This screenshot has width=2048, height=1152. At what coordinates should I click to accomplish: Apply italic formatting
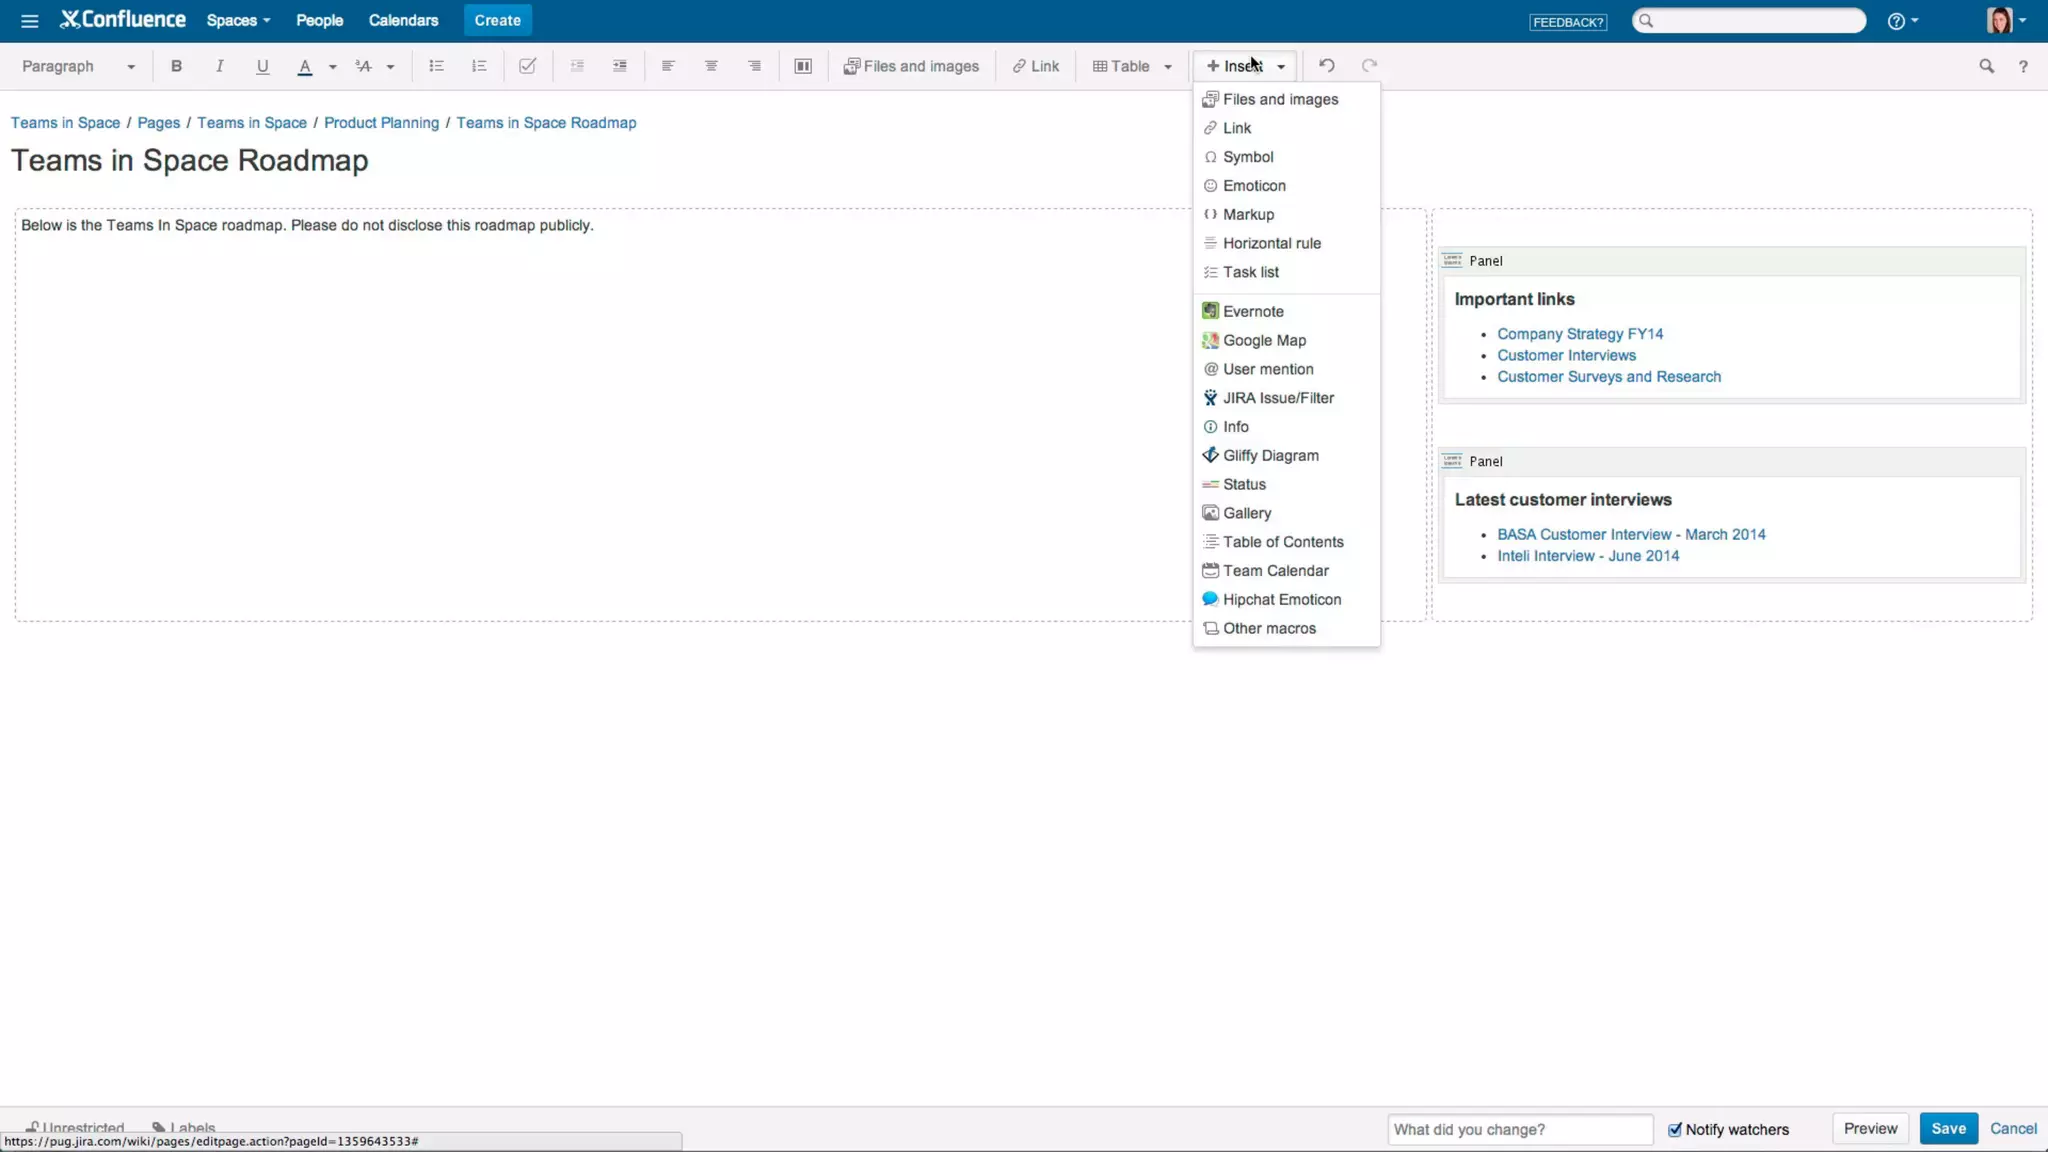pos(219,66)
